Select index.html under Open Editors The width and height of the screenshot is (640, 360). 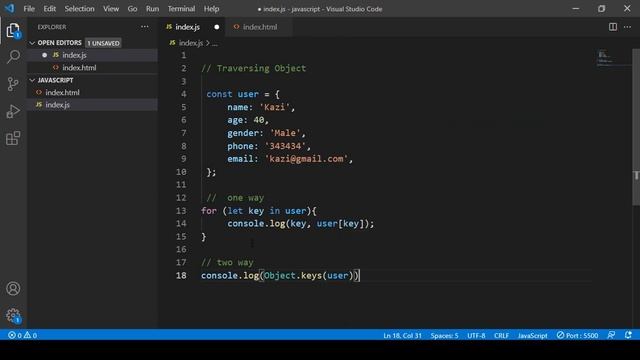(92, 67)
